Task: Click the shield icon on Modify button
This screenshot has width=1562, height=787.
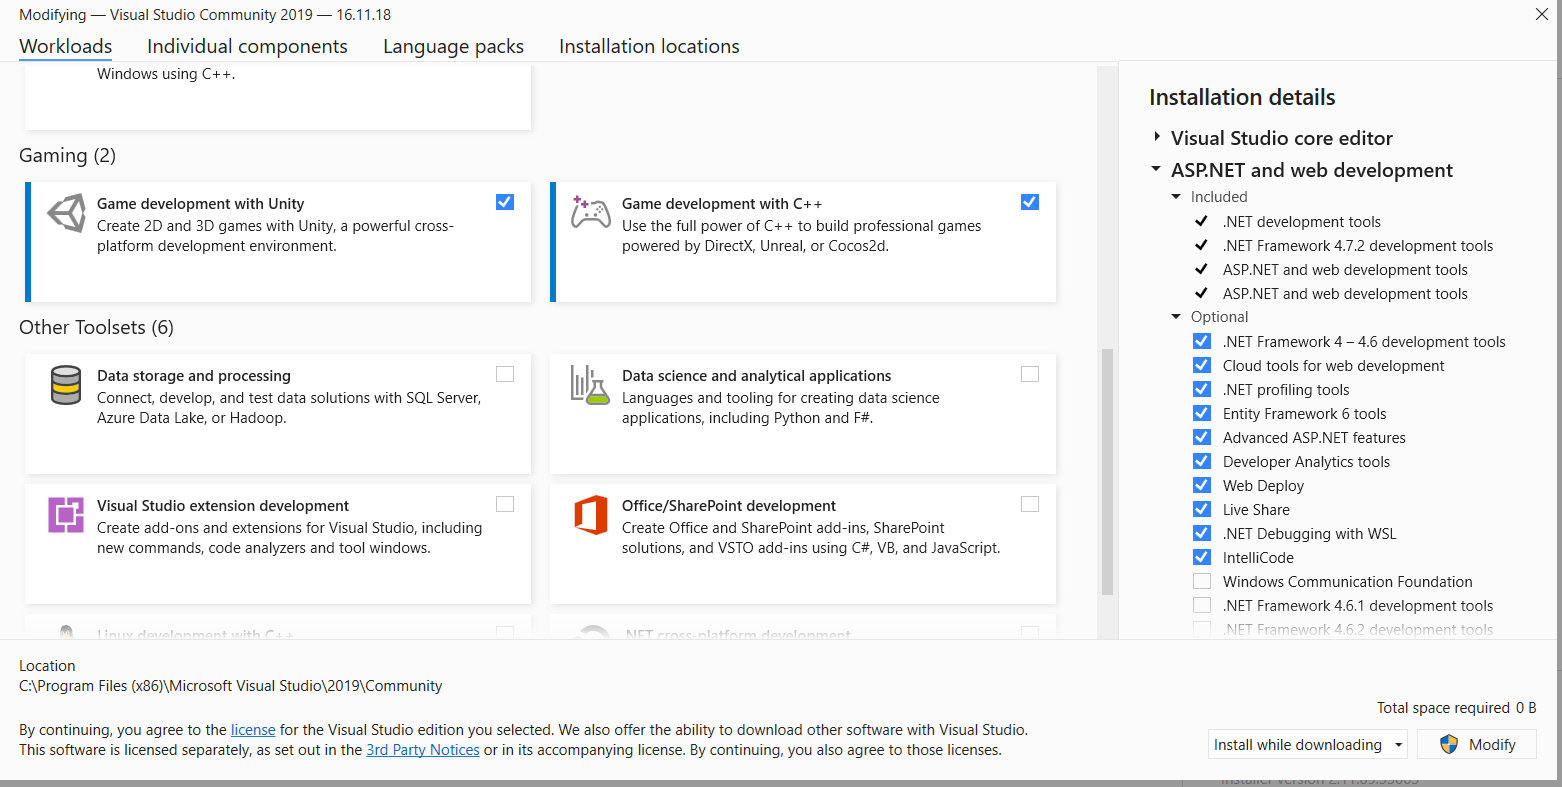Action: (1449, 744)
